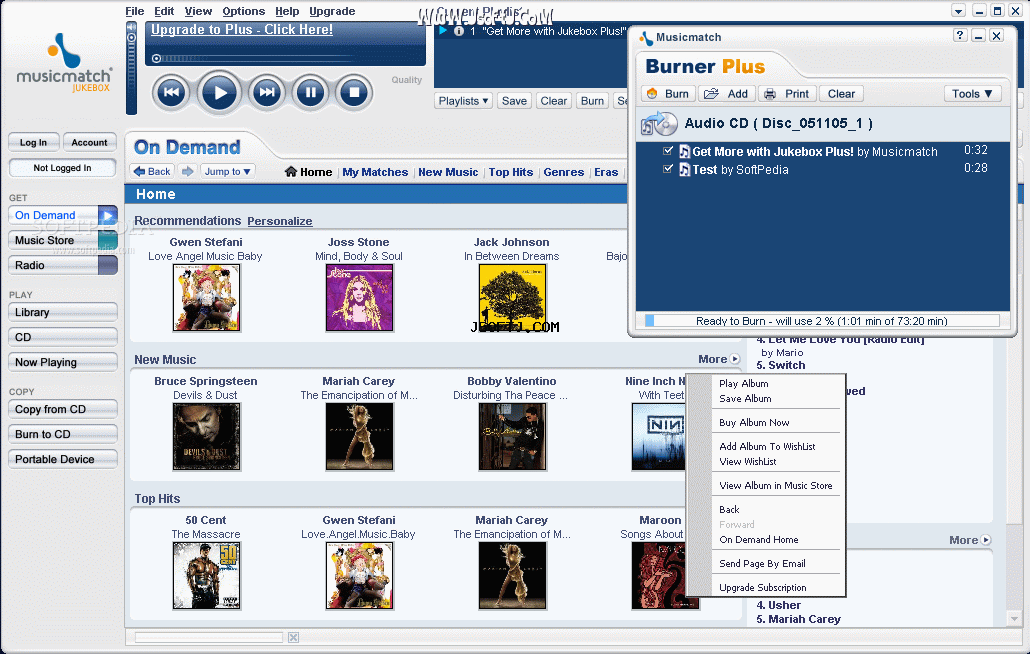Viewport: 1030px width, 654px height.
Task: Skip to the next track
Action: point(266,93)
